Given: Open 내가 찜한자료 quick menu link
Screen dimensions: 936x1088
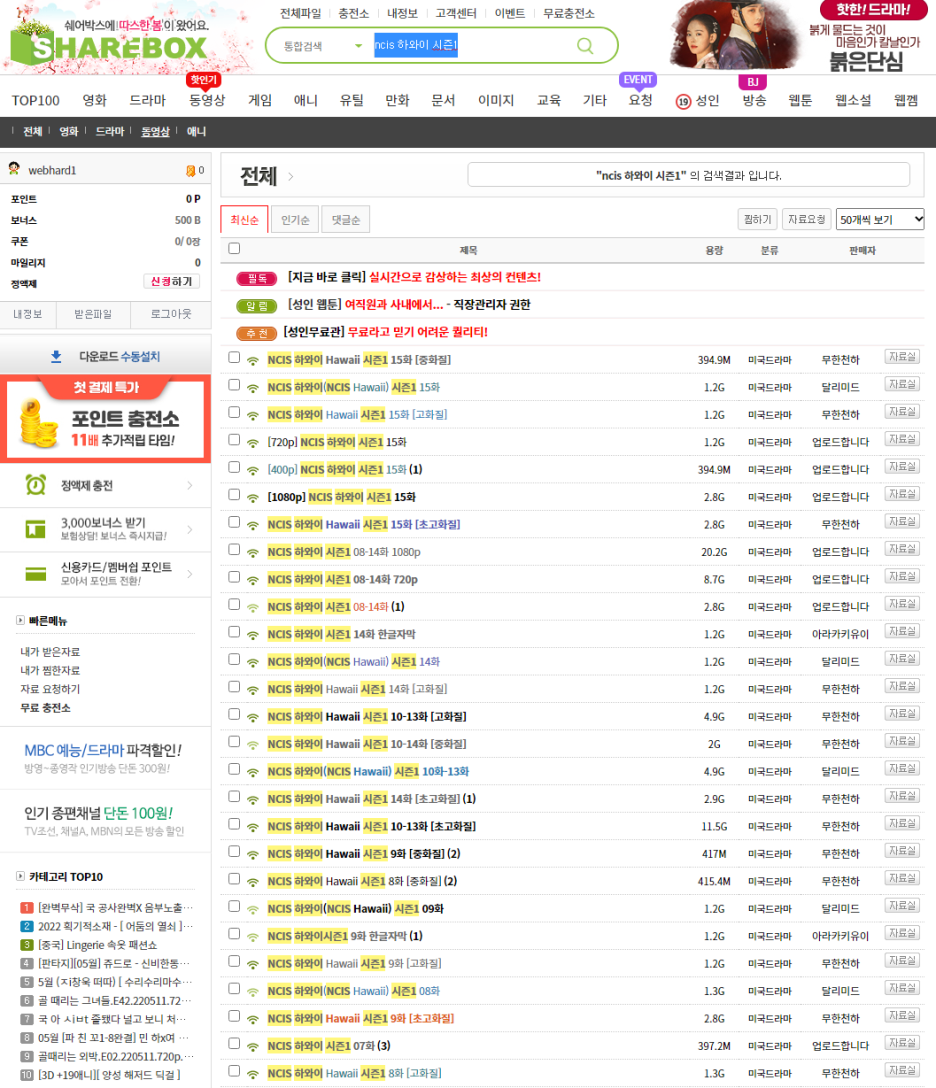Looking at the screenshot, I should [x=50, y=670].
